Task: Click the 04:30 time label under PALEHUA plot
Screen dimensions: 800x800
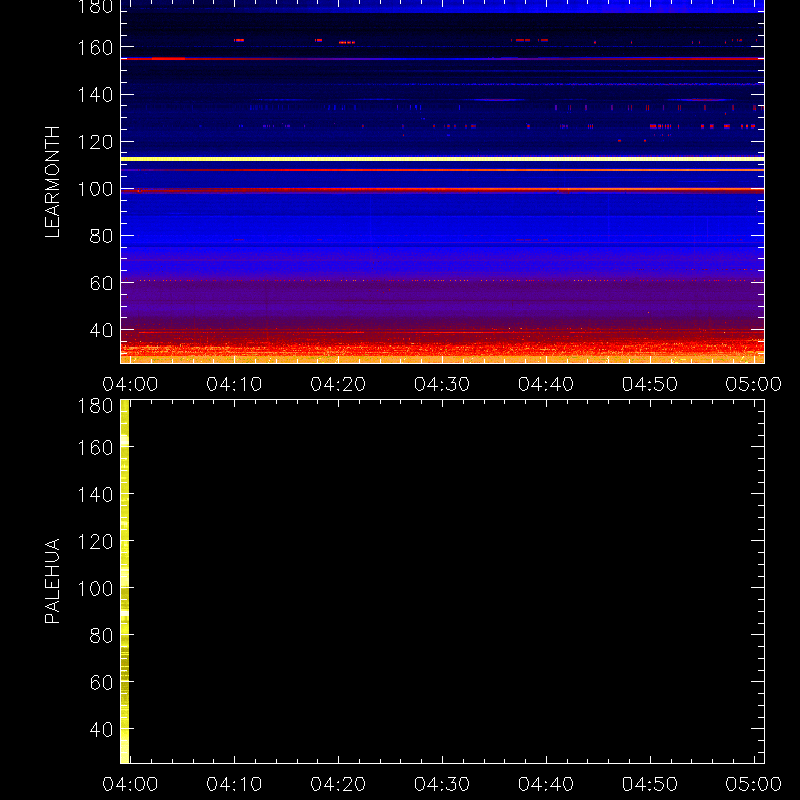Action: point(442,784)
